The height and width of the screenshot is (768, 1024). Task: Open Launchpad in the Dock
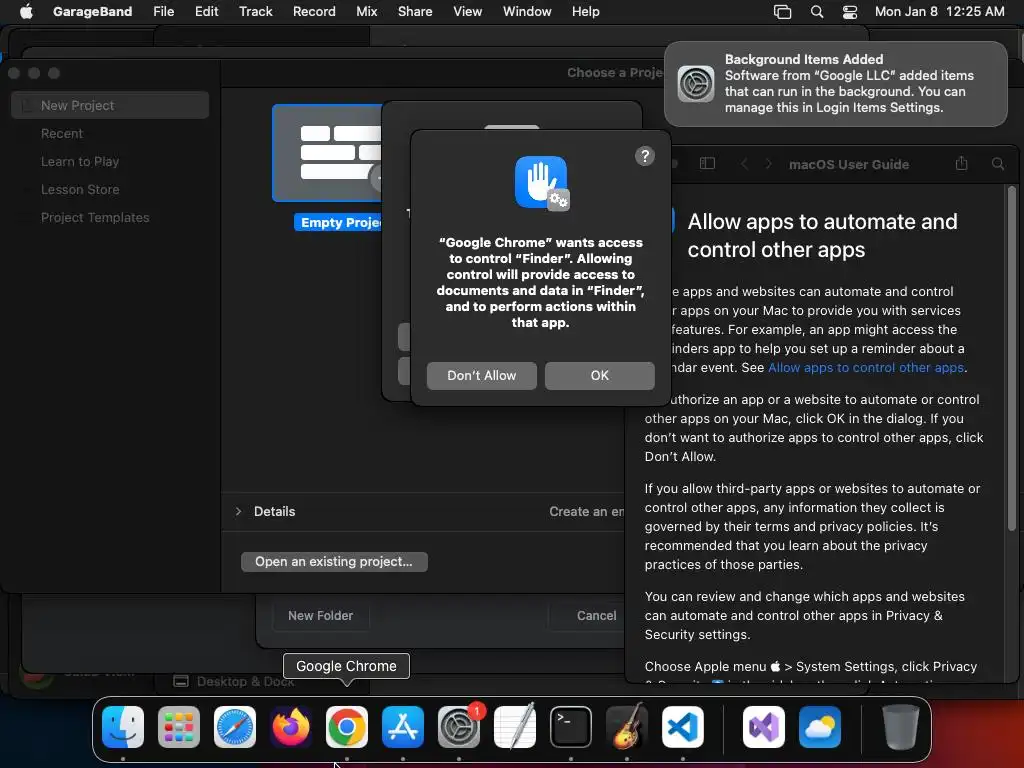tap(179, 727)
